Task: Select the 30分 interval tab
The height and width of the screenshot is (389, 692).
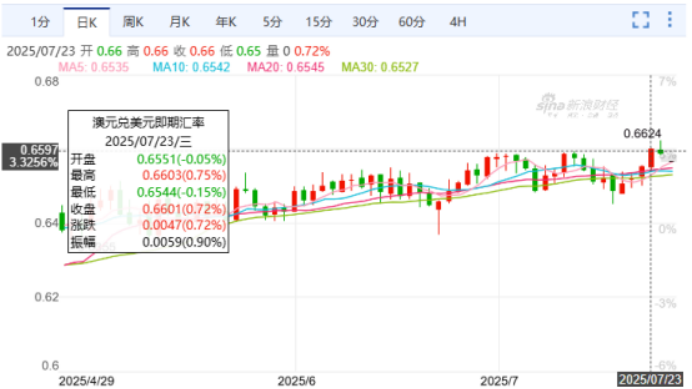Action: click(x=365, y=22)
